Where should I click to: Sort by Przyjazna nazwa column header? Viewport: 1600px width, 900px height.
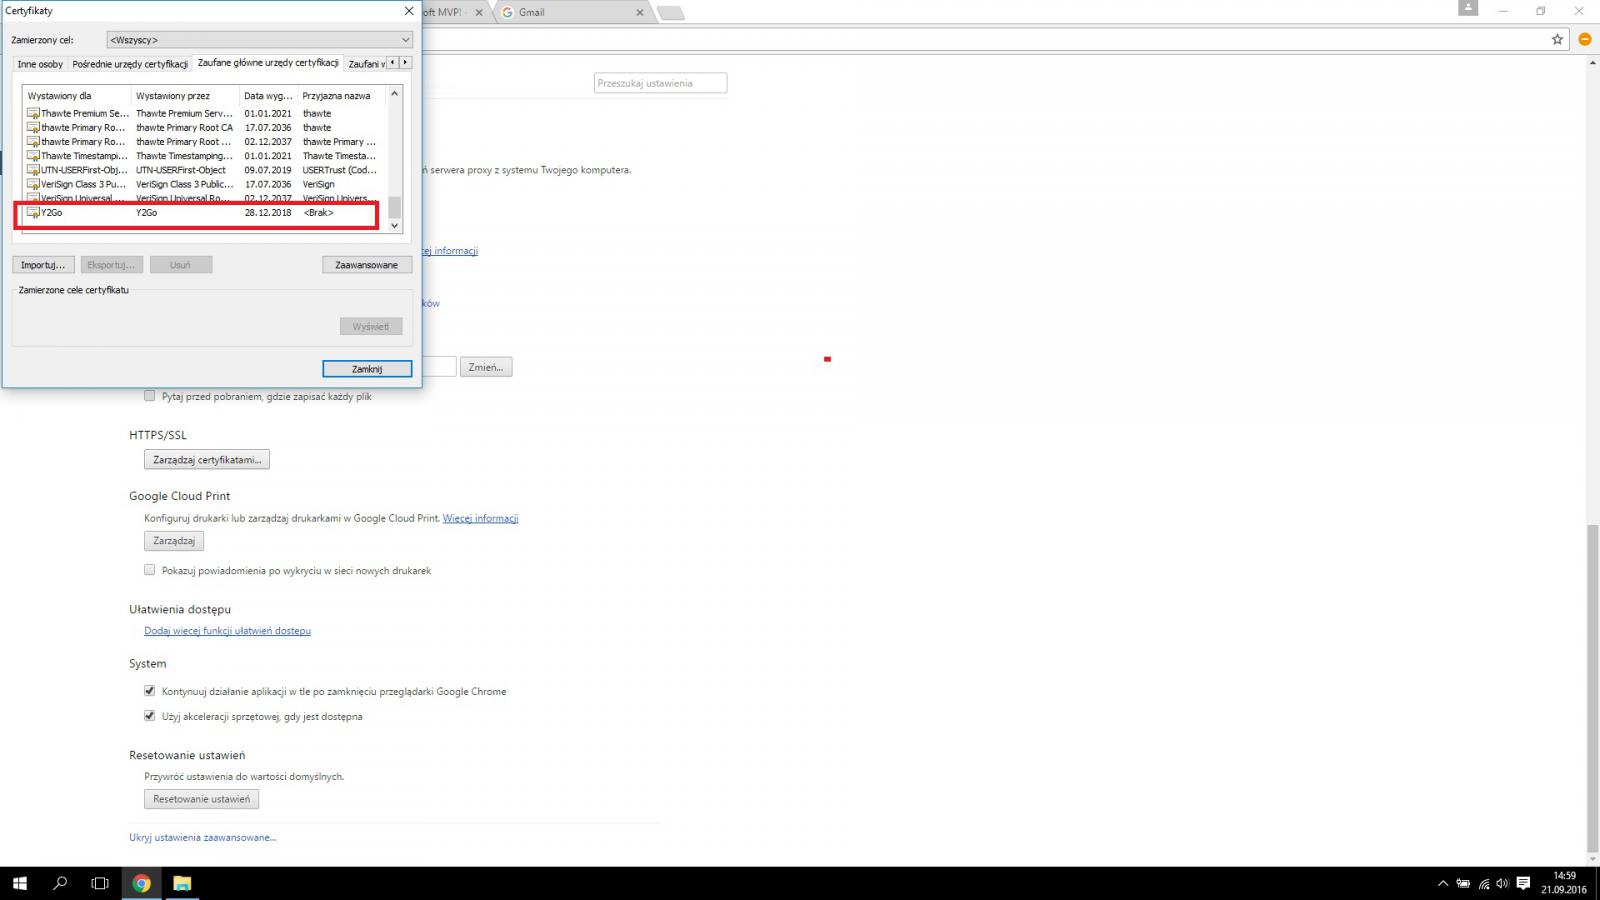click(341, 96)
